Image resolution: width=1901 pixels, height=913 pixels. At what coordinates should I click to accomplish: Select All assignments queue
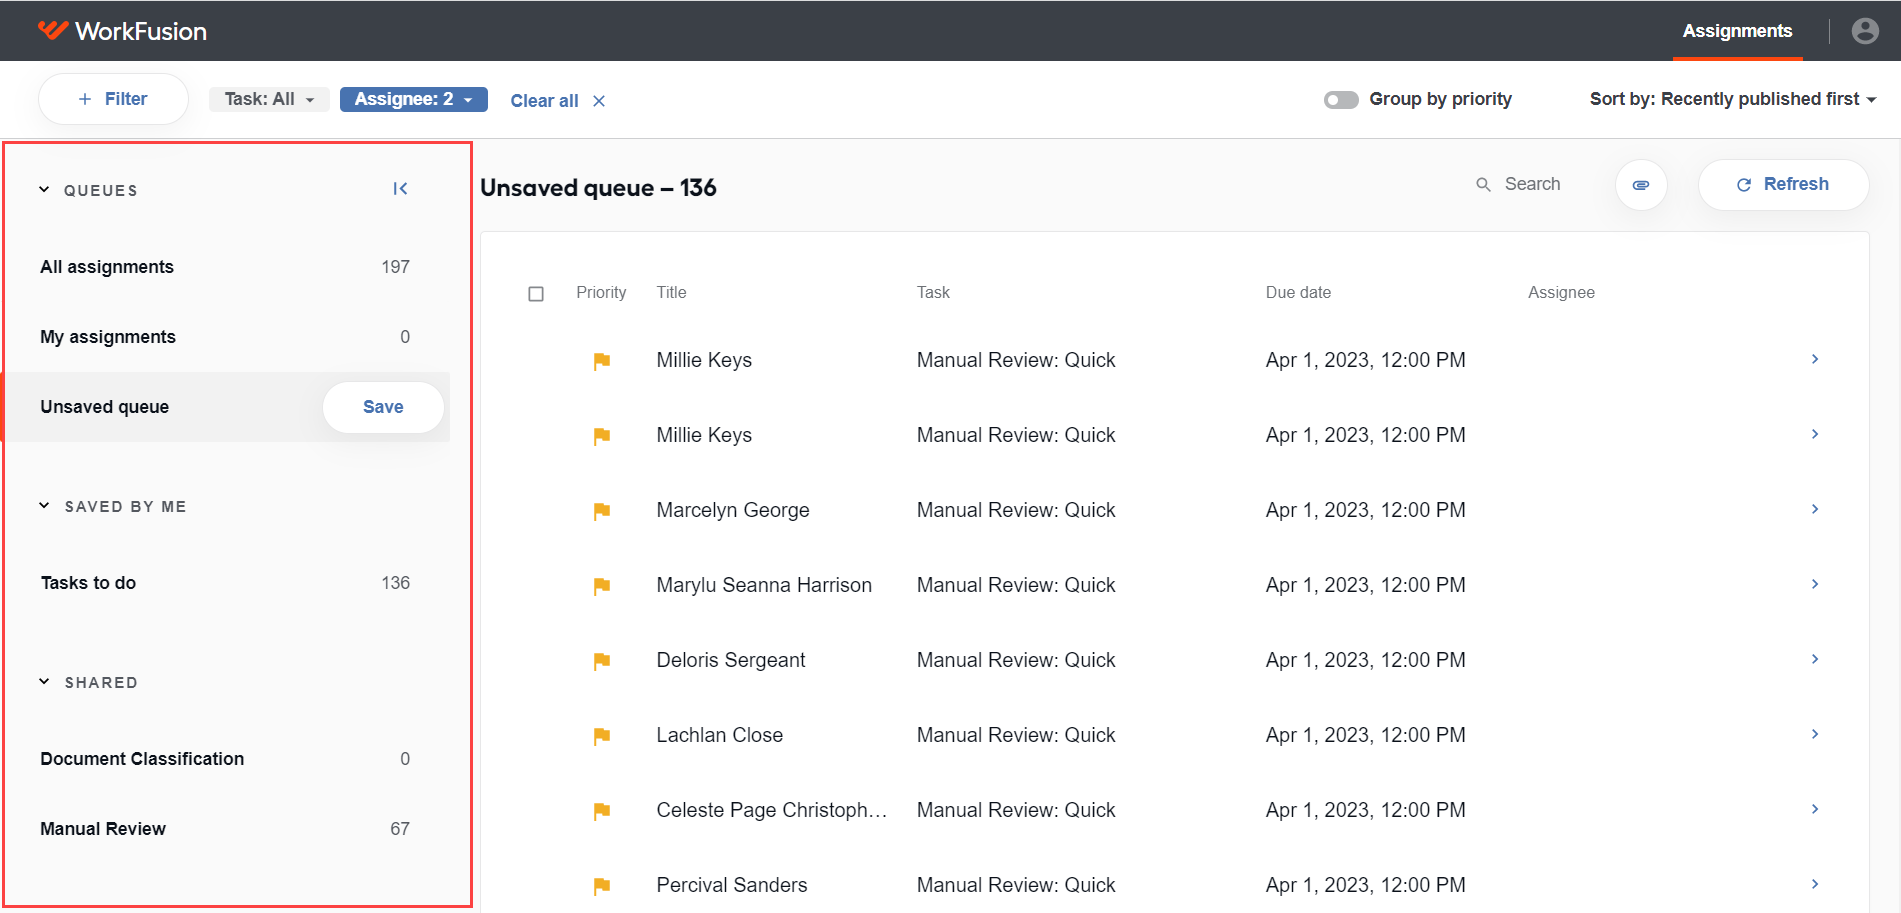(225, 267)
